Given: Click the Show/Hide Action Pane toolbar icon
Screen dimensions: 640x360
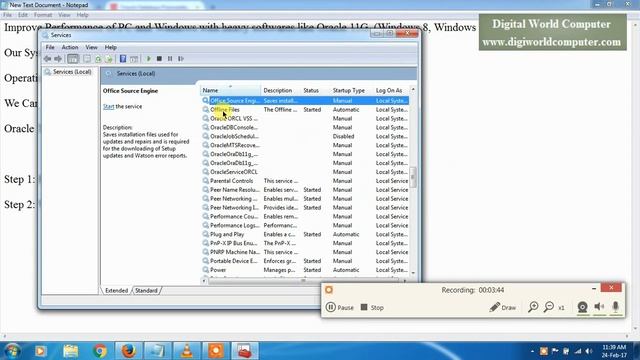Looking at the screenshot, I should point(134,59).
